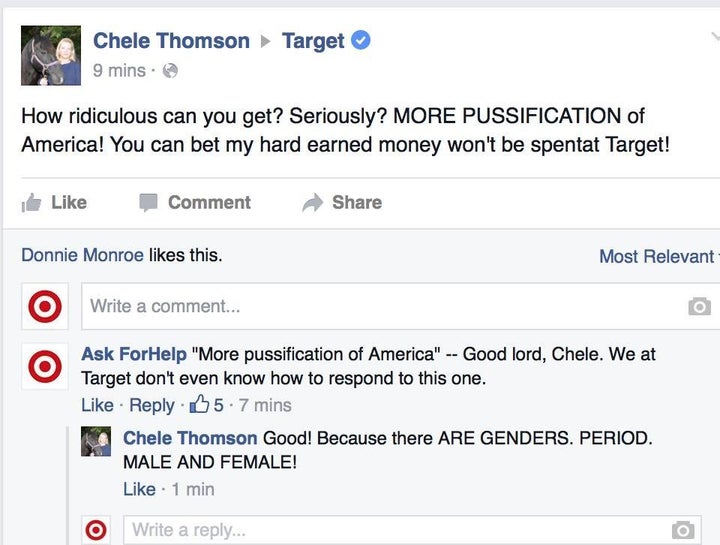Screen dimensions: 720x545
Task: Click the public globe privacy icon
Action: pos(170,71)
